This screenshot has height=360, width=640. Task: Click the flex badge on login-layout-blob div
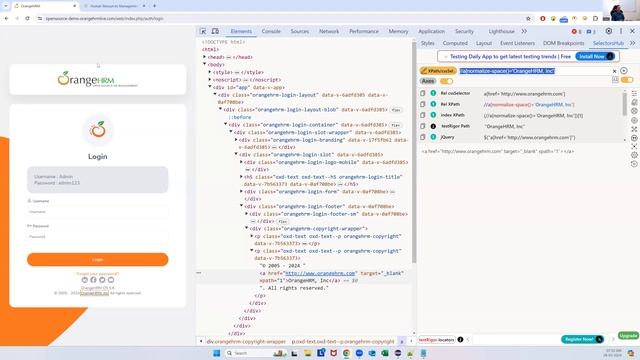tap(396, 110)
